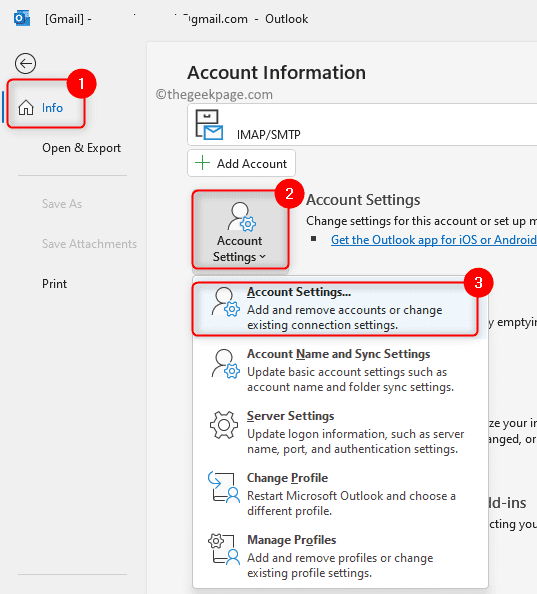Click the IMAP/SMTP mailbox account icon
This screenshot has height=594, width=537.
click(209, 125)
